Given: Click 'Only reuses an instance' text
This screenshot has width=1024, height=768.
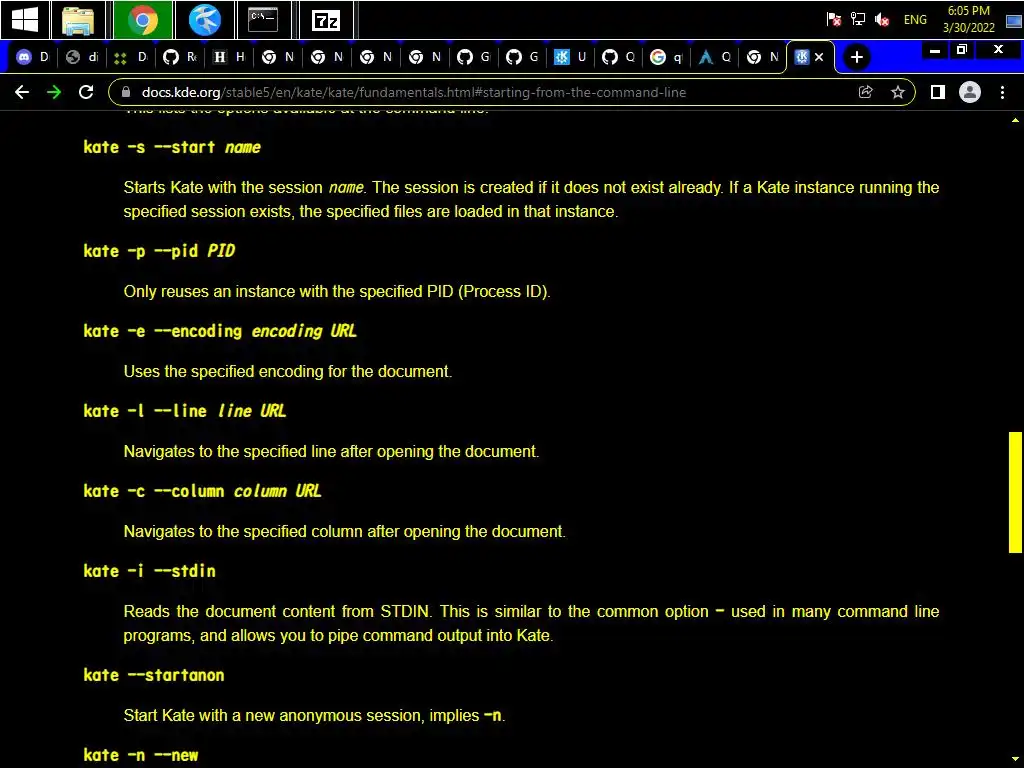Looking at the screenshot, I should pos(337,291).
